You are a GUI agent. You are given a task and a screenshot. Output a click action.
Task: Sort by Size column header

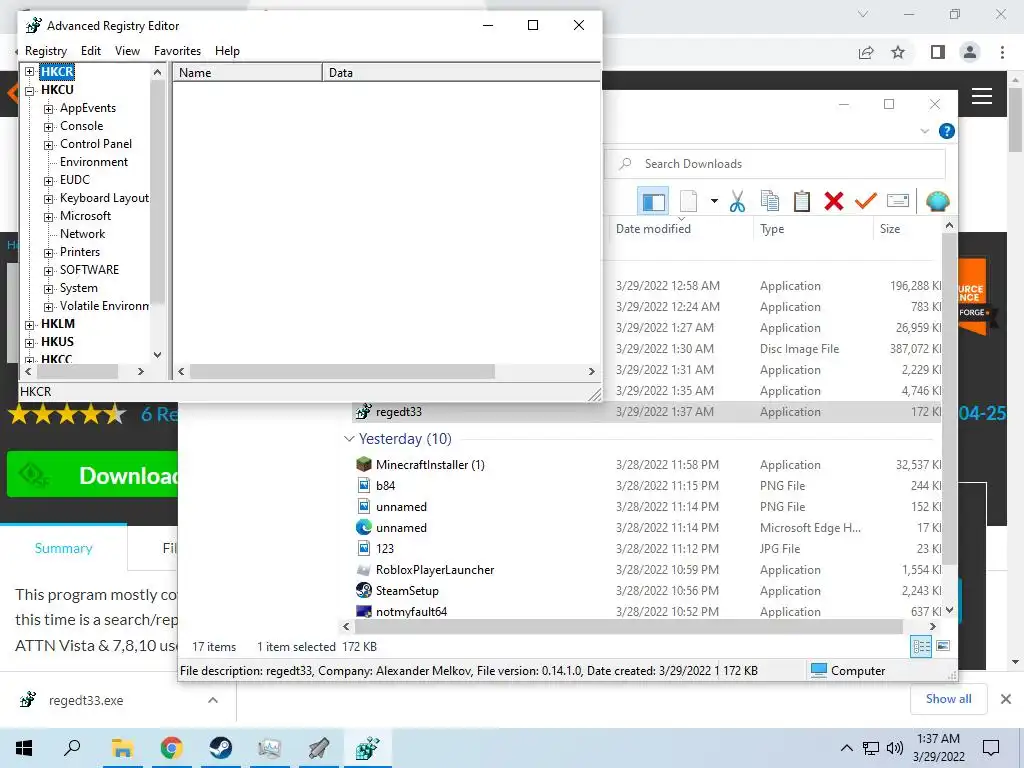coord(906,229)
